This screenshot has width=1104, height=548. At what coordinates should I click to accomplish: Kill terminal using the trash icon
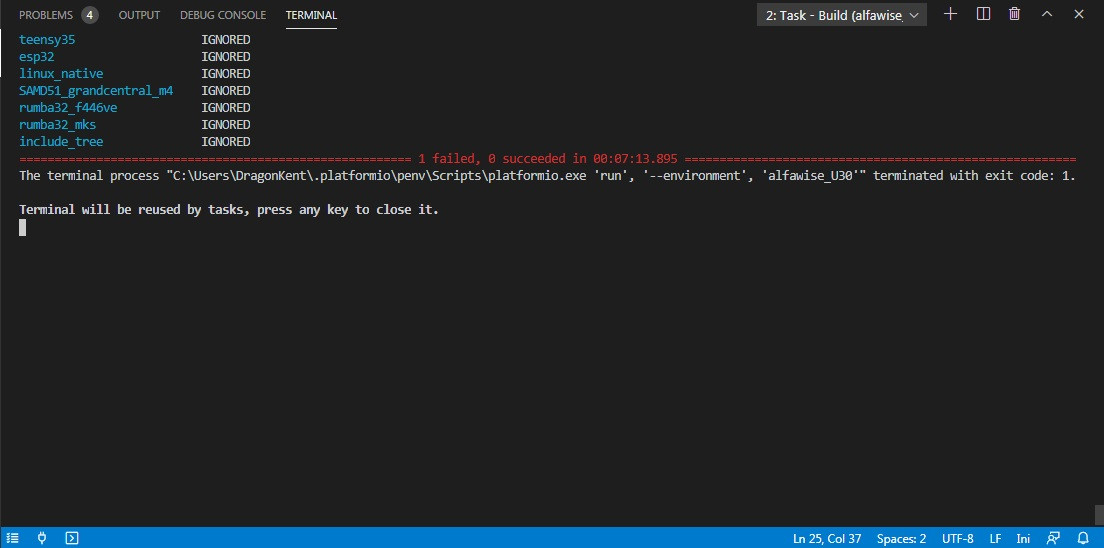click(1015, 14)
